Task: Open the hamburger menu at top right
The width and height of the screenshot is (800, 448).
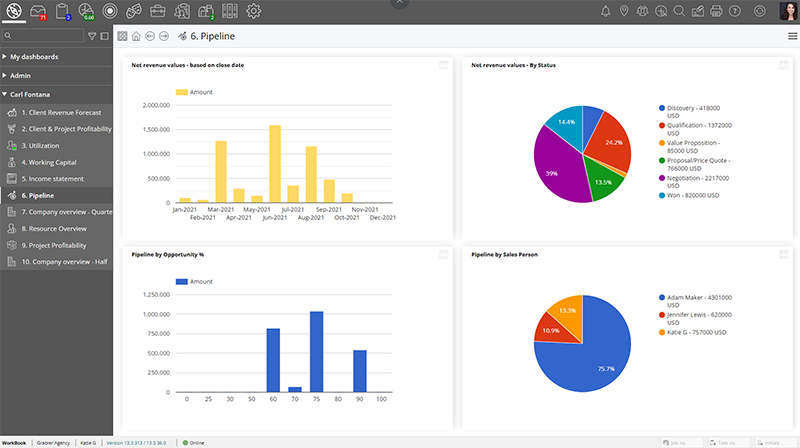Action: click(793, 36)
